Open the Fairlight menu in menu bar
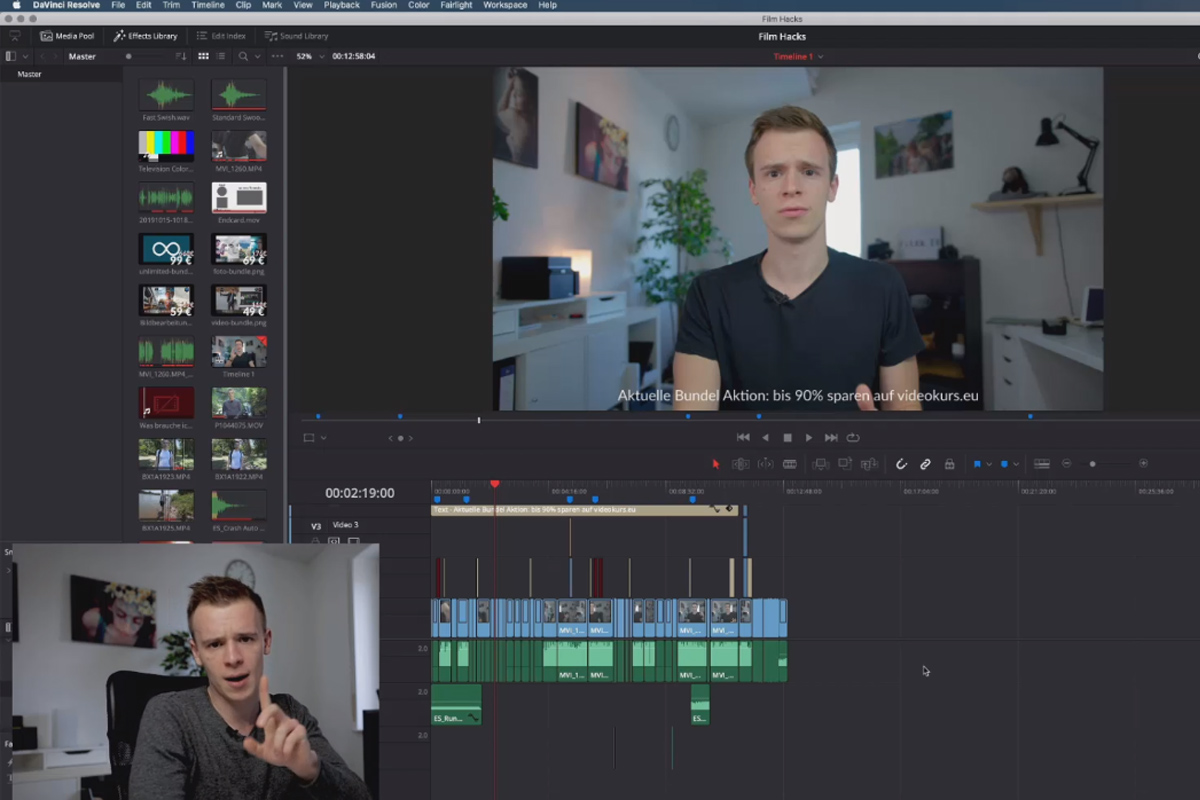 pyautogui.click(x=456, y=5)
